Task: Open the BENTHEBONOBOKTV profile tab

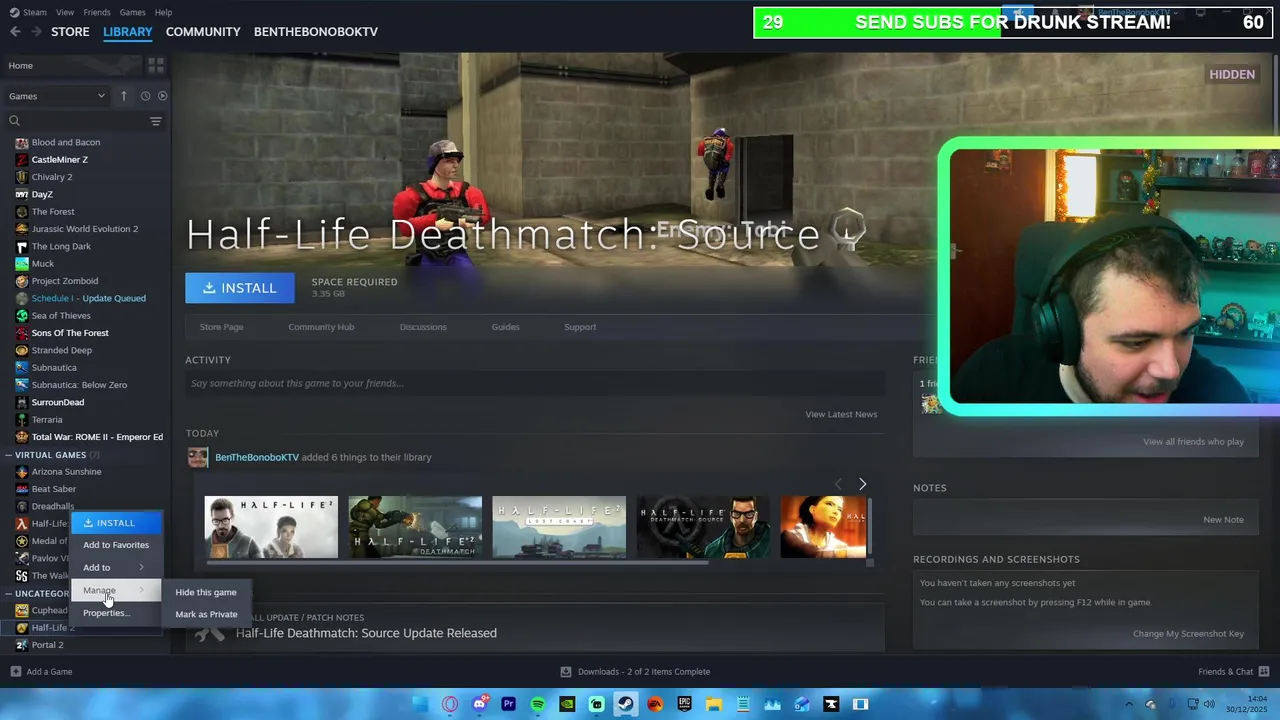Action: 316,32
